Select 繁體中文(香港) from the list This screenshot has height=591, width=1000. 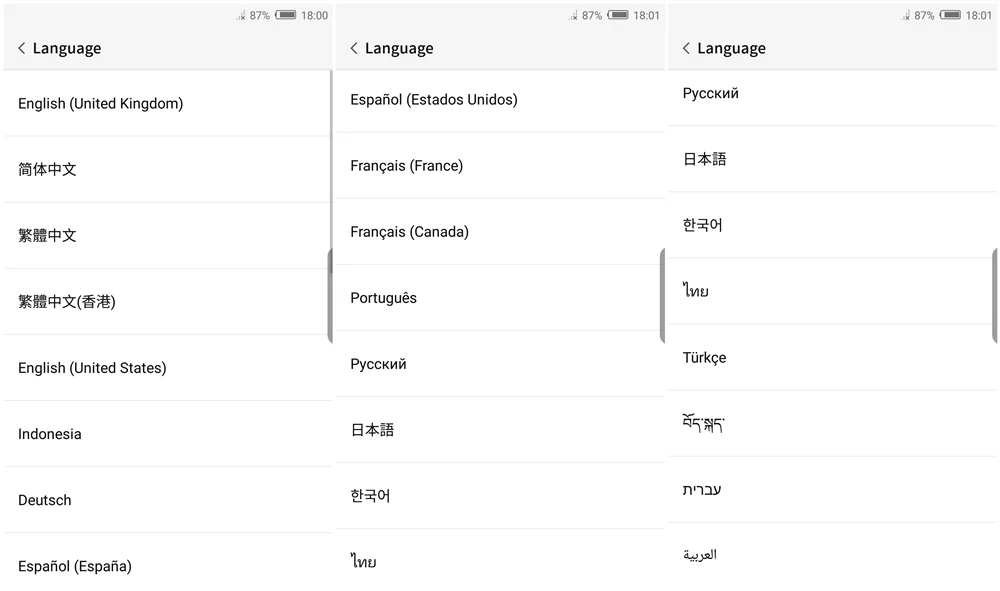coord(67,301)
